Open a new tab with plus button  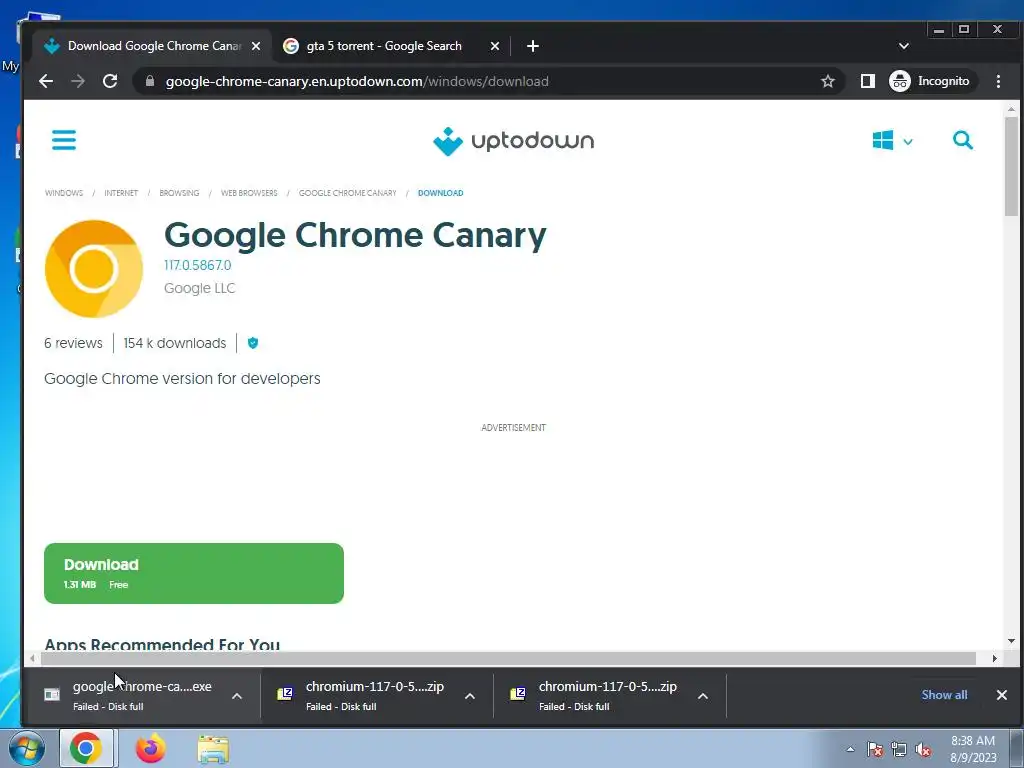(x=533, y=46)
